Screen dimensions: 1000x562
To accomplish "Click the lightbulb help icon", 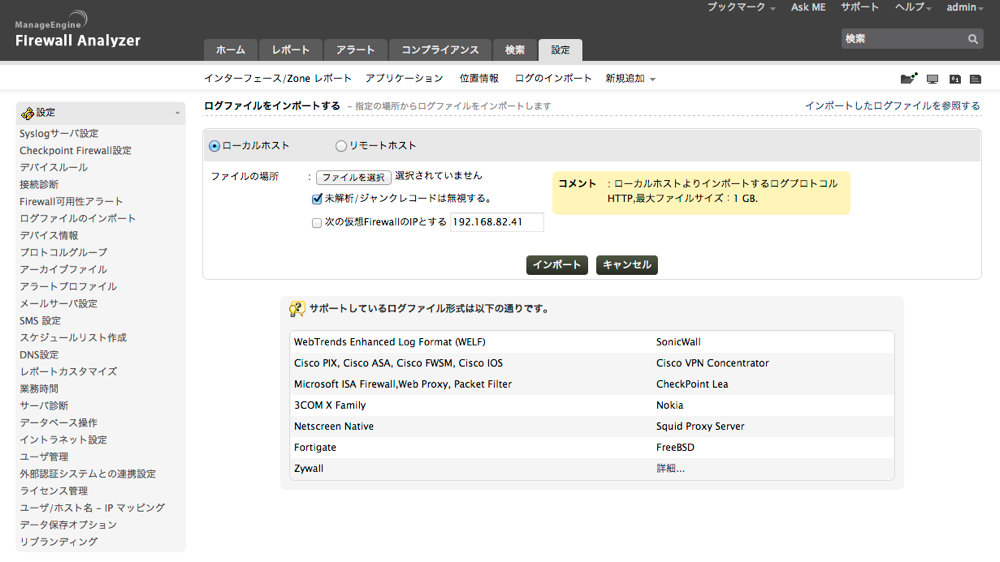I will pos(297,309).
